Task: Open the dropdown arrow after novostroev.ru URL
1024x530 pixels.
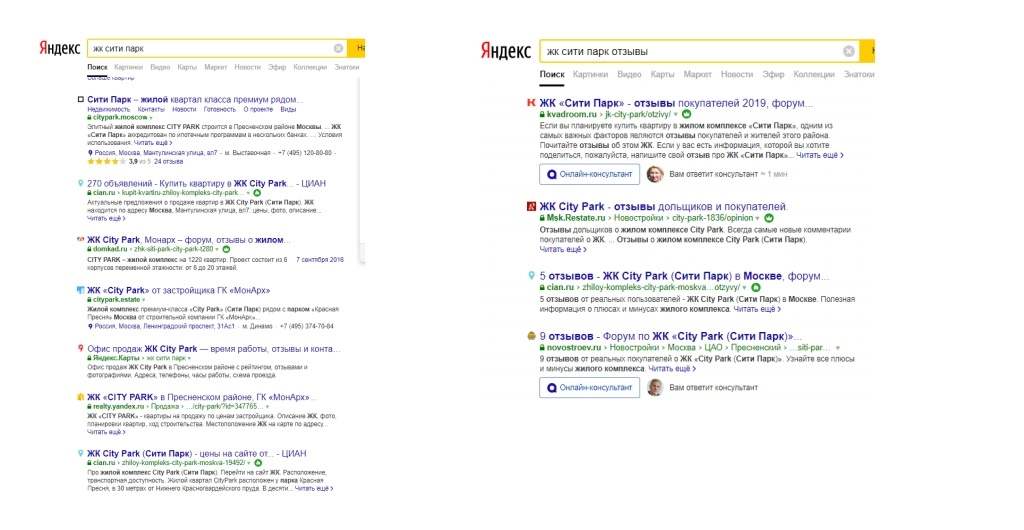Action: 838,348
